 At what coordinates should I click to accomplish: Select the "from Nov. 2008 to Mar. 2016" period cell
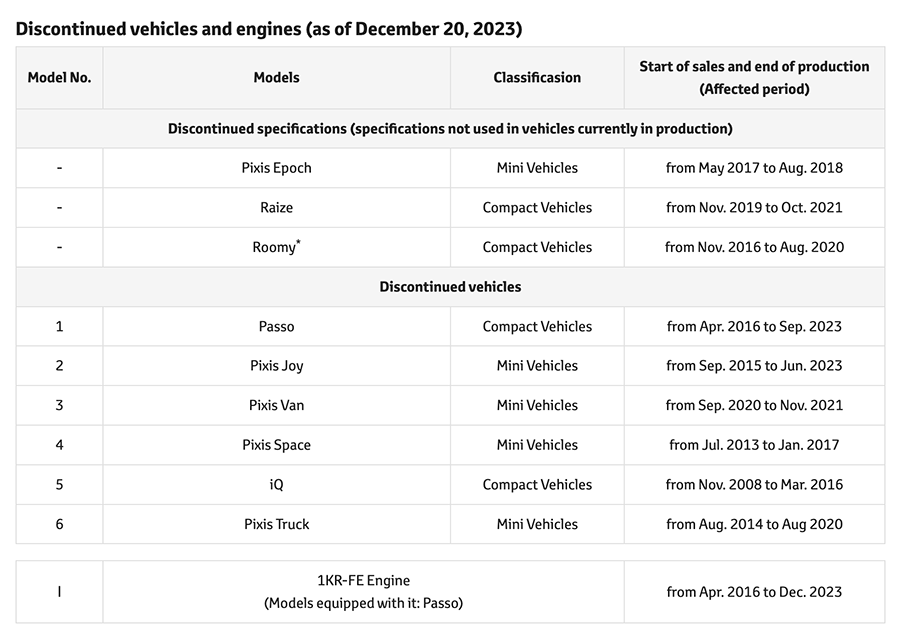[x=754, y=484]
